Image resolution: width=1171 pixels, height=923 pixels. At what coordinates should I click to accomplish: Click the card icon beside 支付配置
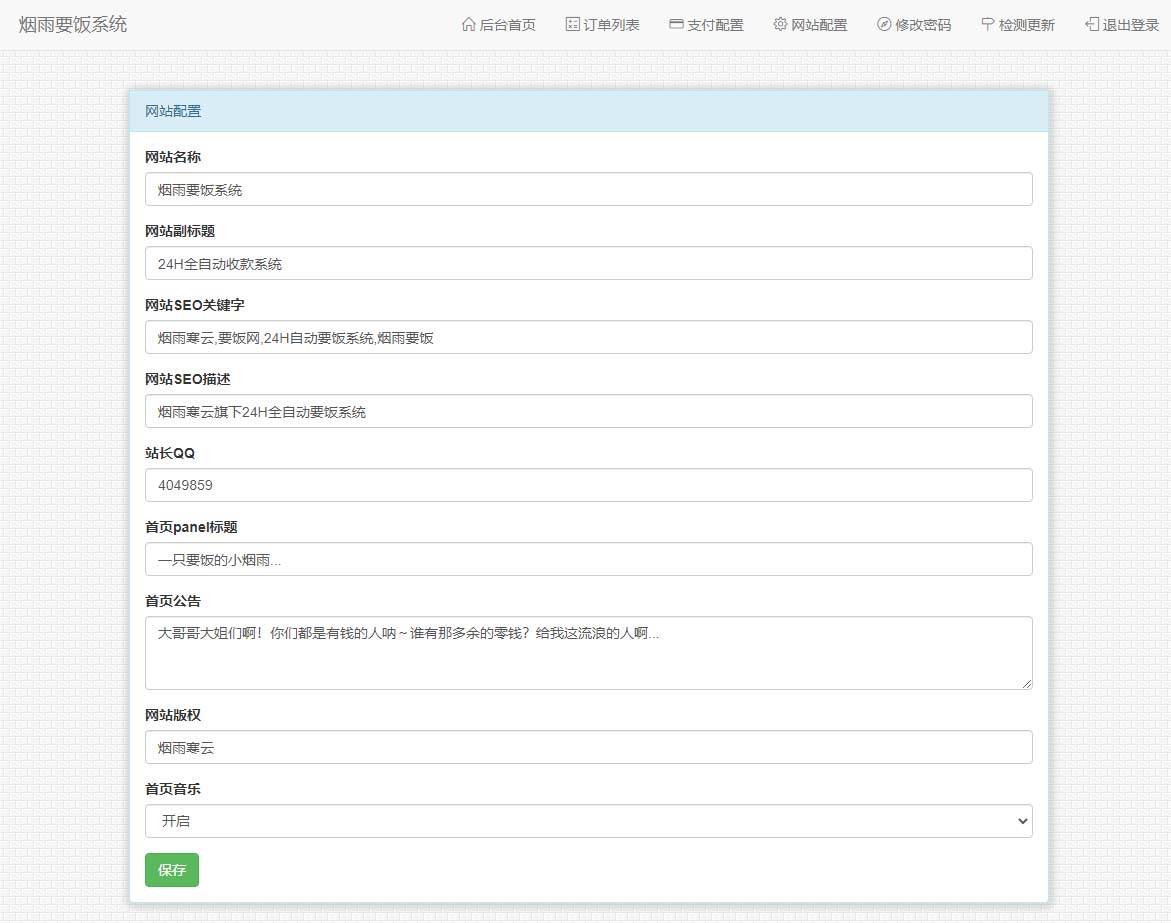click(676, 25)
